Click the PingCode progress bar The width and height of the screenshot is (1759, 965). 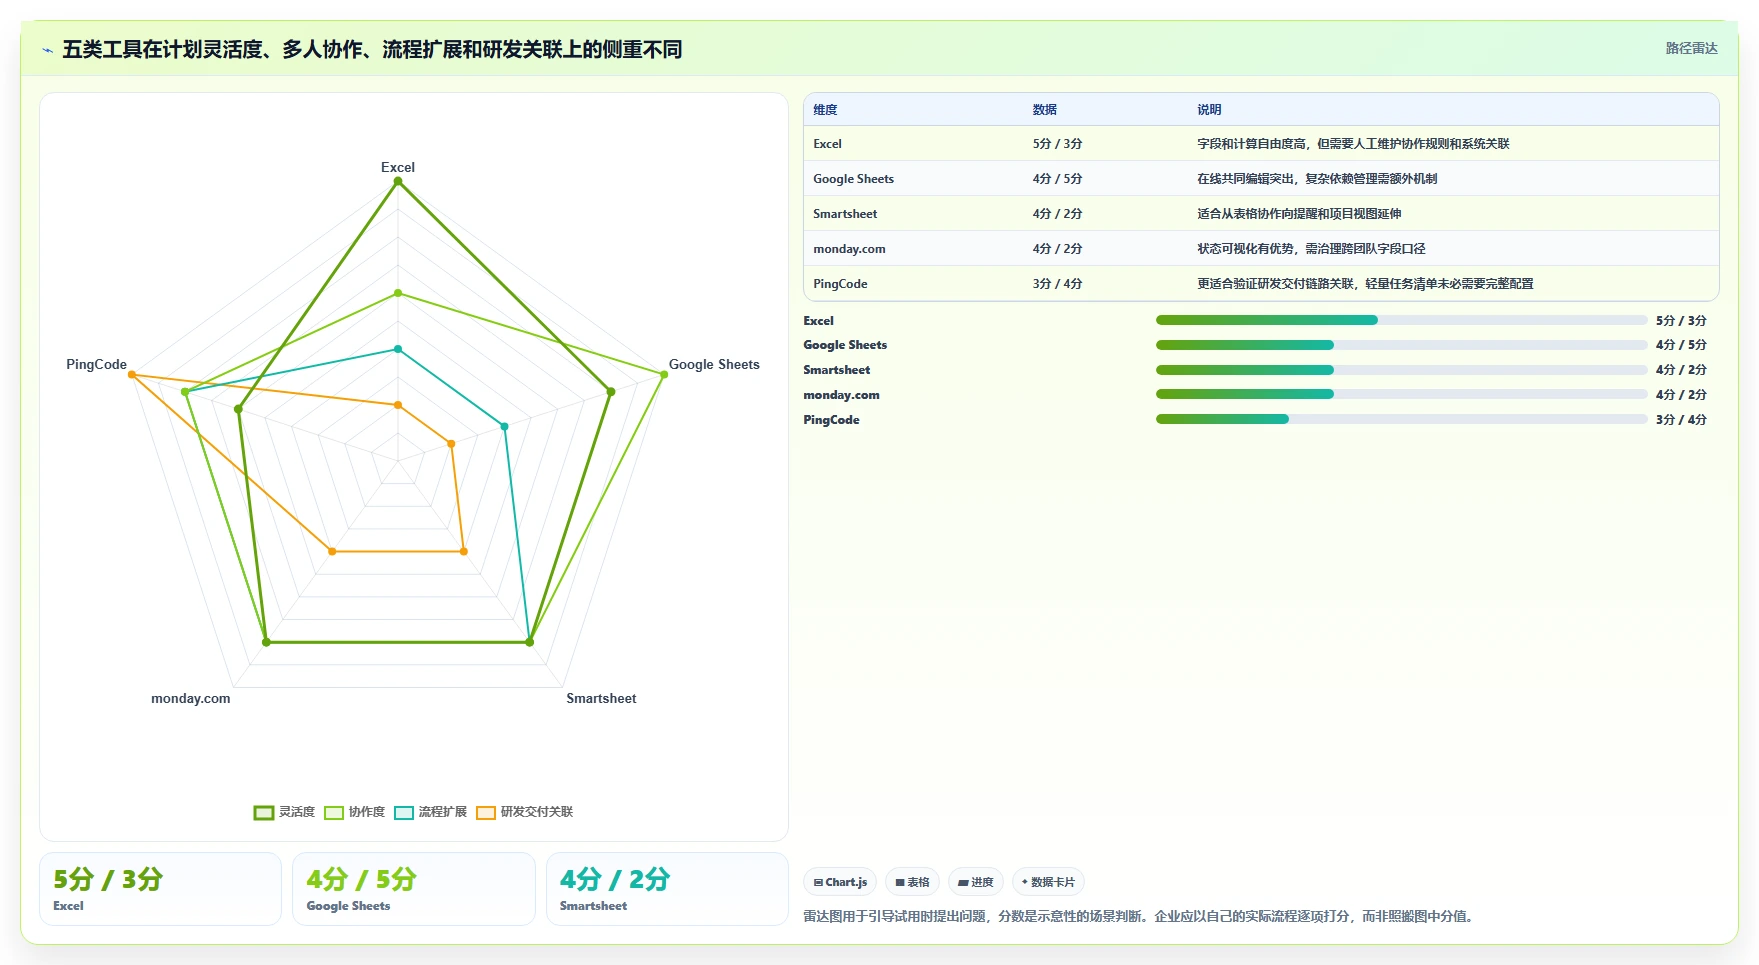(1401, 419)
